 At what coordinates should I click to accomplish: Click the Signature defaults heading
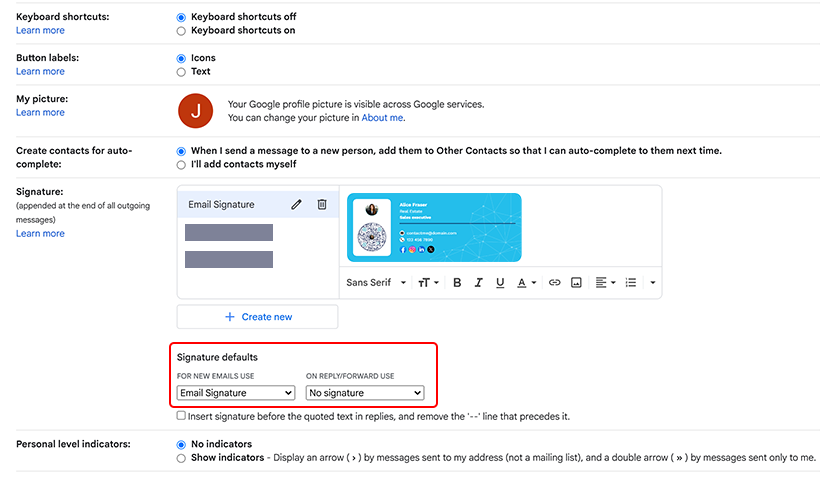217,357
